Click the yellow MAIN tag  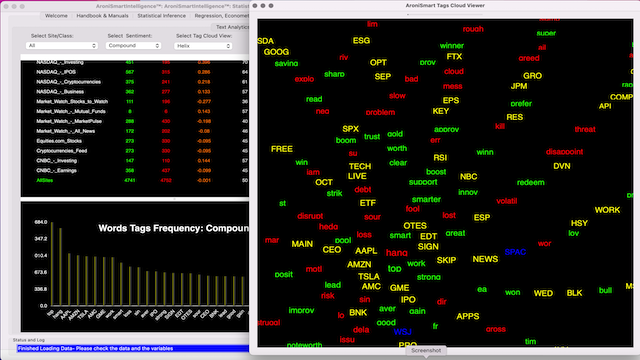302,244
